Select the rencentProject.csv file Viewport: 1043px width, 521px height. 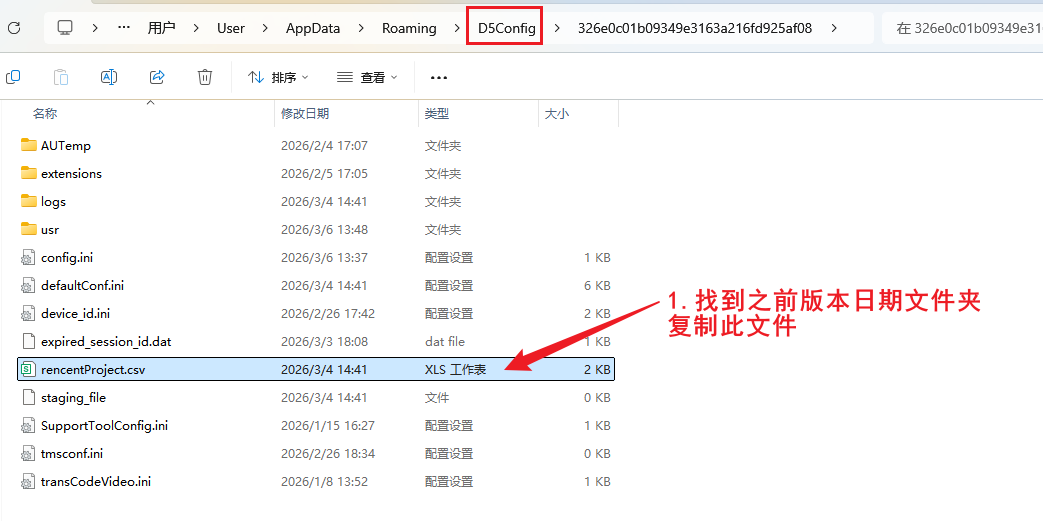92,370
